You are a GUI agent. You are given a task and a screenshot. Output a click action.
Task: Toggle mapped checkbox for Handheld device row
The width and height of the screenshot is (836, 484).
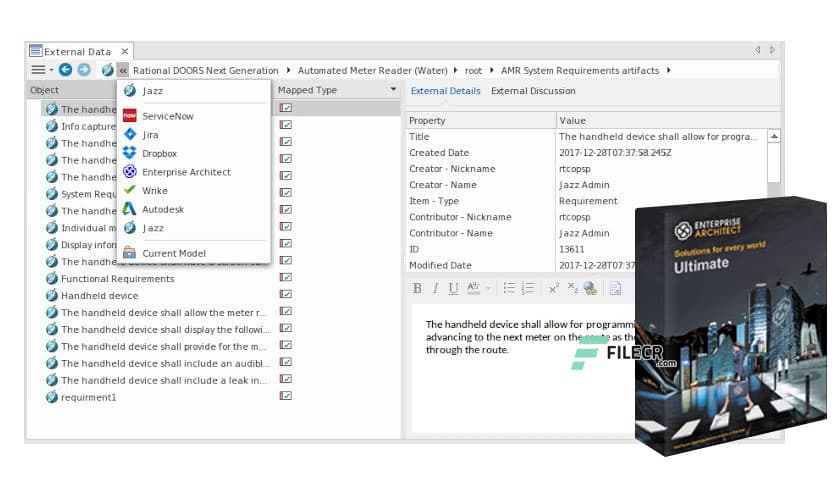(x=286, y=294)
